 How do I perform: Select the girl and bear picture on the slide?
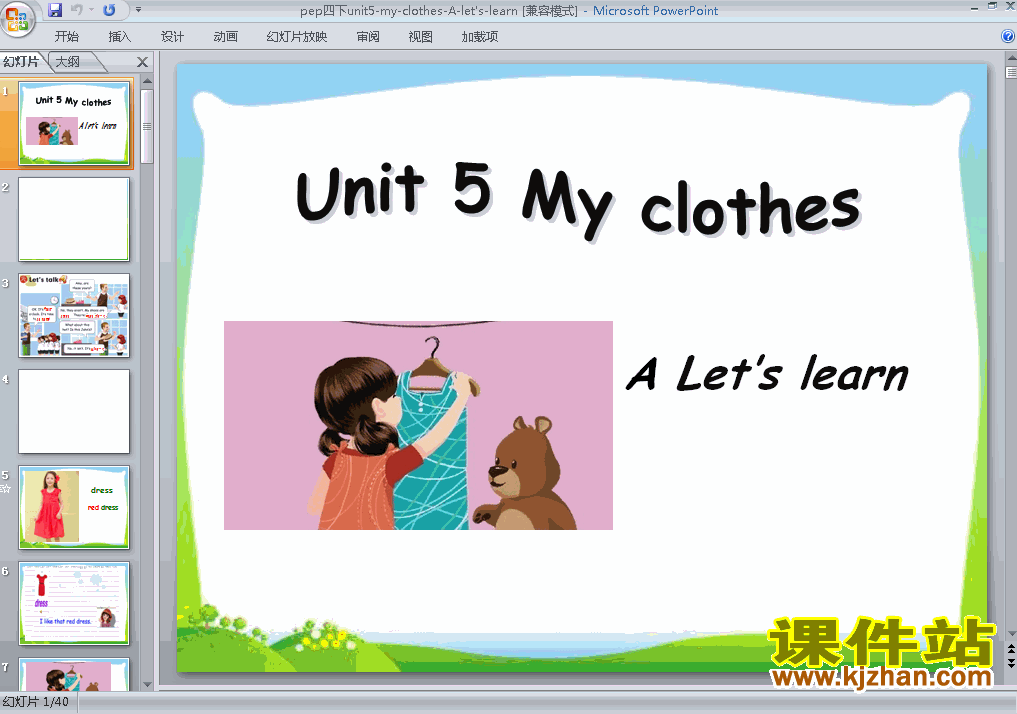click(x=418, y=425)
